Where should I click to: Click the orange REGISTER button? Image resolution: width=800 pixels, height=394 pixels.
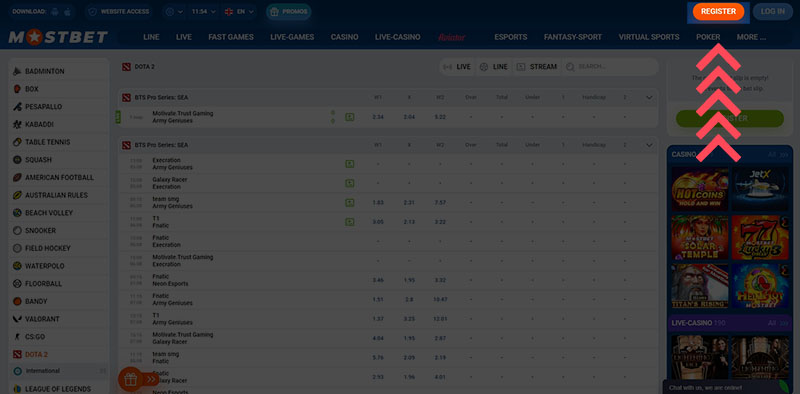coord(718,12)
